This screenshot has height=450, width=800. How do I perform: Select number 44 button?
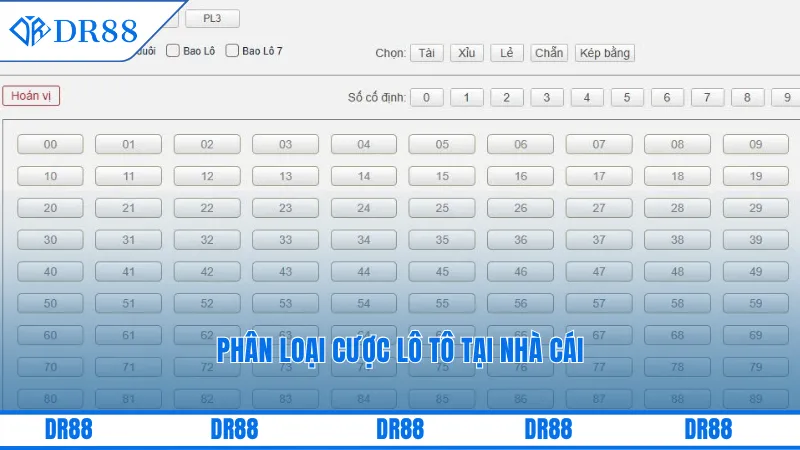pos(364,271)
